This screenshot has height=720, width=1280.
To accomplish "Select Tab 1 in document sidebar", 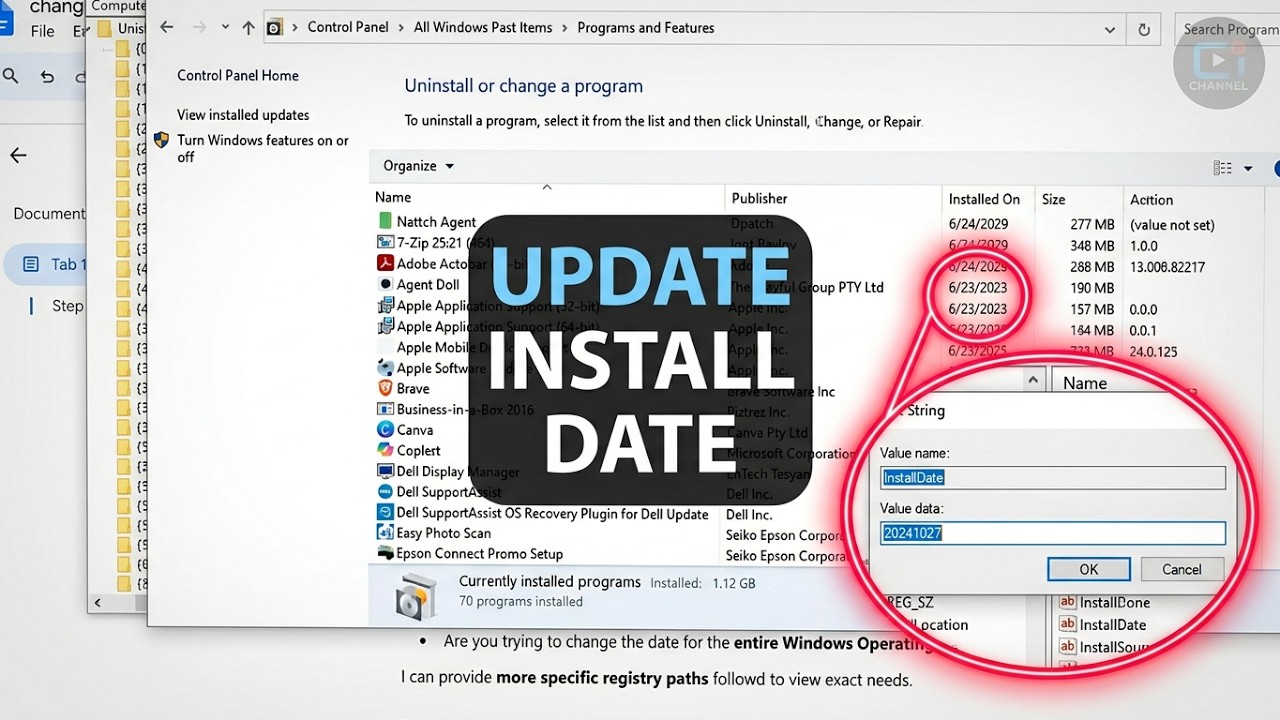I will pos(46,264).
